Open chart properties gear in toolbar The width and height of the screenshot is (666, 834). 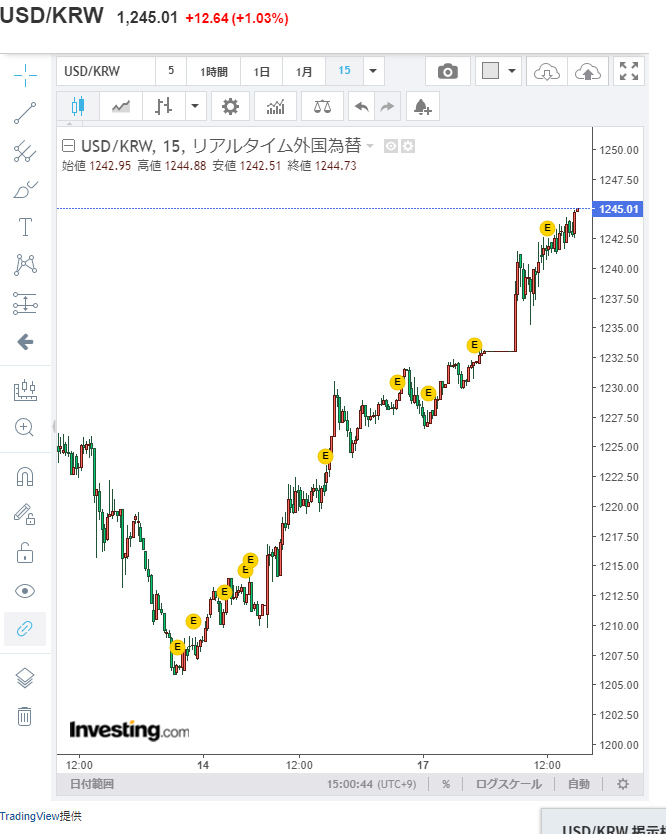click(x=230, y=106)
